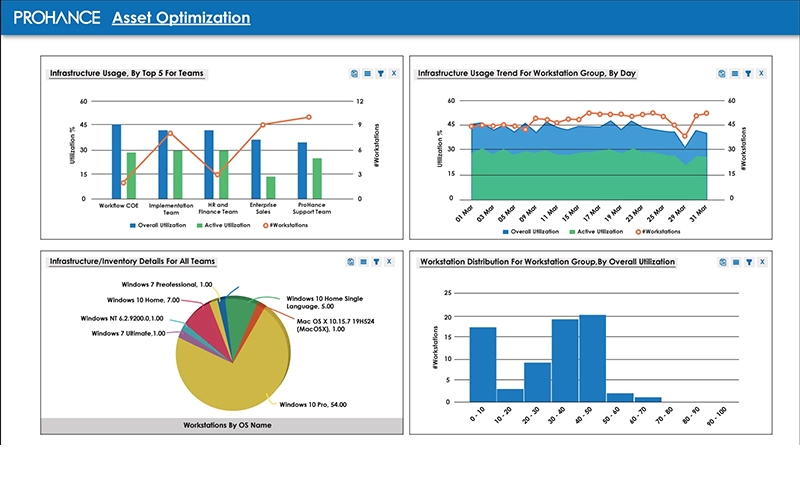Click the 40 - 50 histogram bar

click(592, 359)
